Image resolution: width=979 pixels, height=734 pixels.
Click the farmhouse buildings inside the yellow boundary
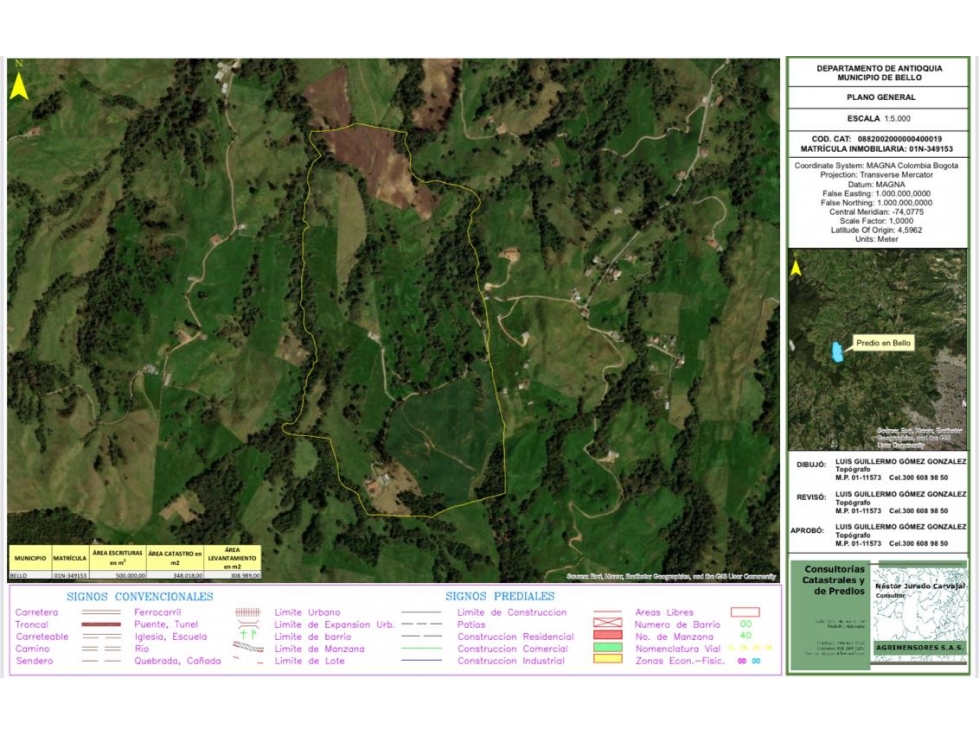pos(379,481)
